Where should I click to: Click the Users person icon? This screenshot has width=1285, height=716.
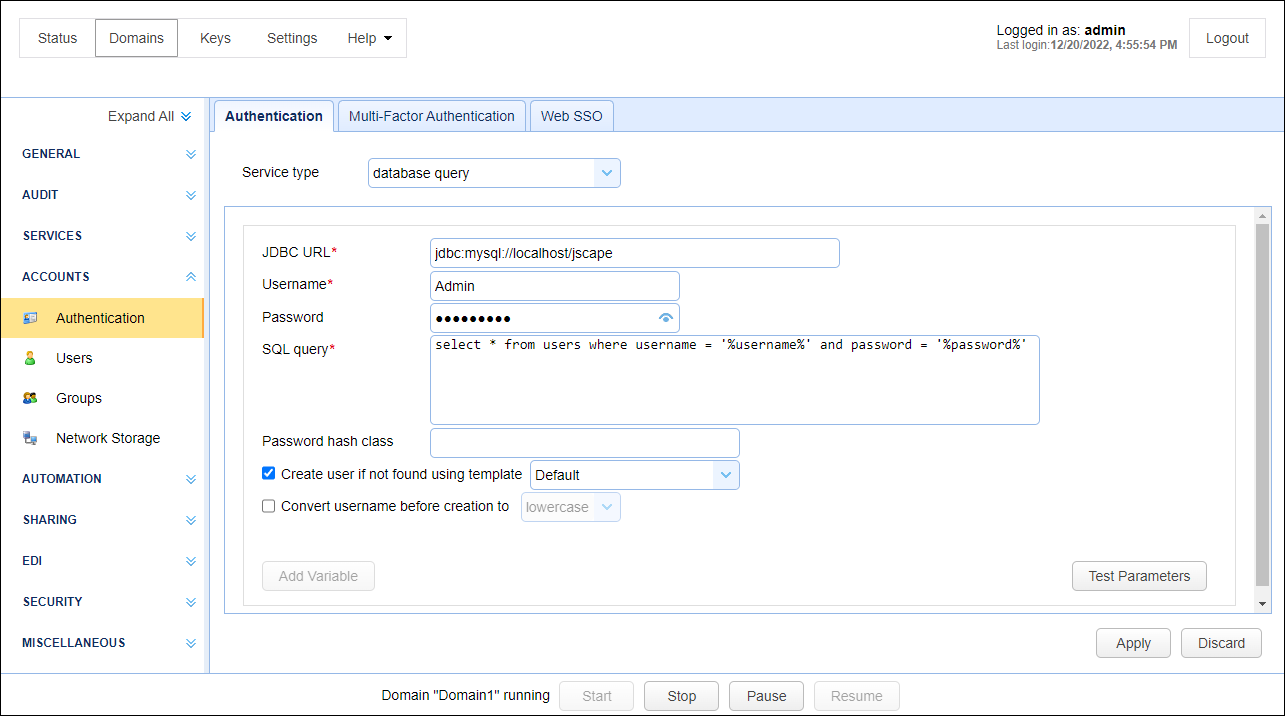pyautogui.click(x=30, y=358)
